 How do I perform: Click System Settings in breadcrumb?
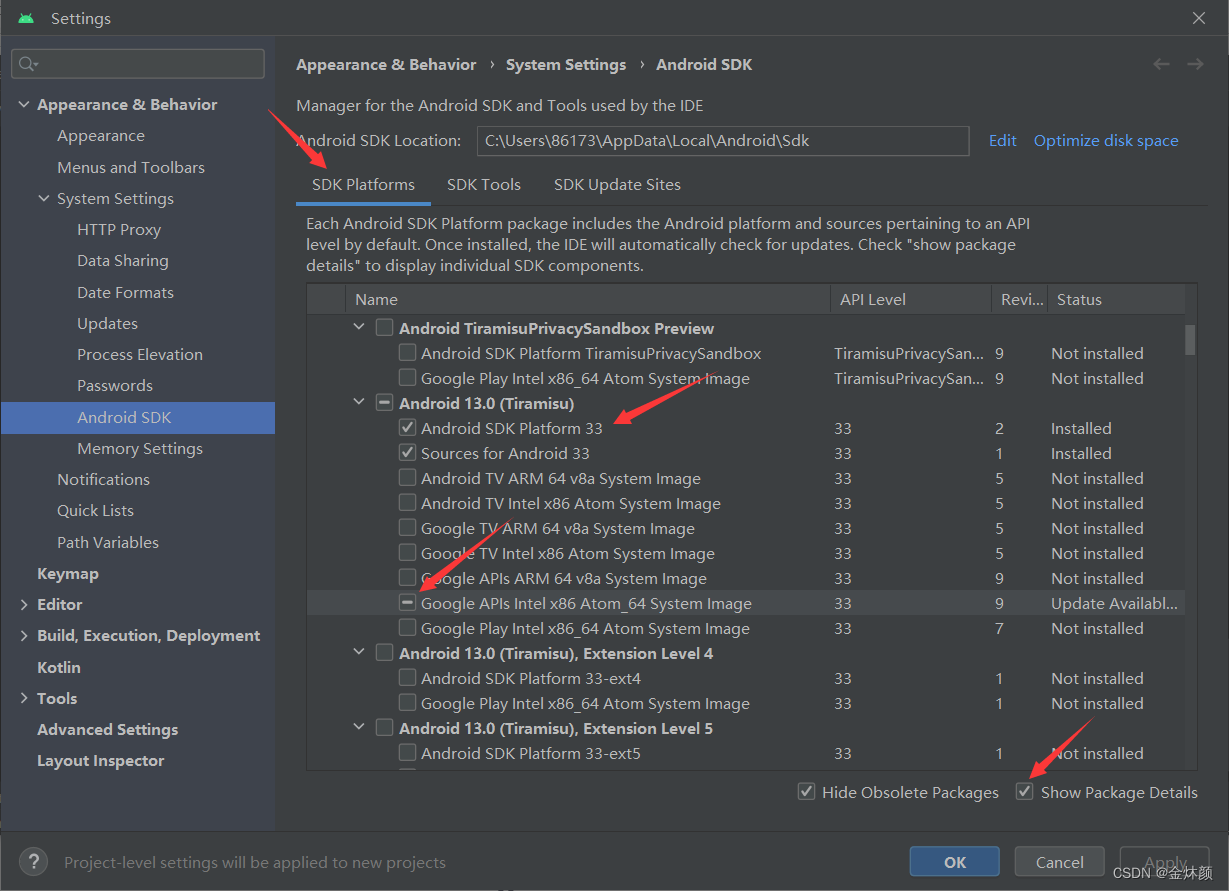pos(566,65)
